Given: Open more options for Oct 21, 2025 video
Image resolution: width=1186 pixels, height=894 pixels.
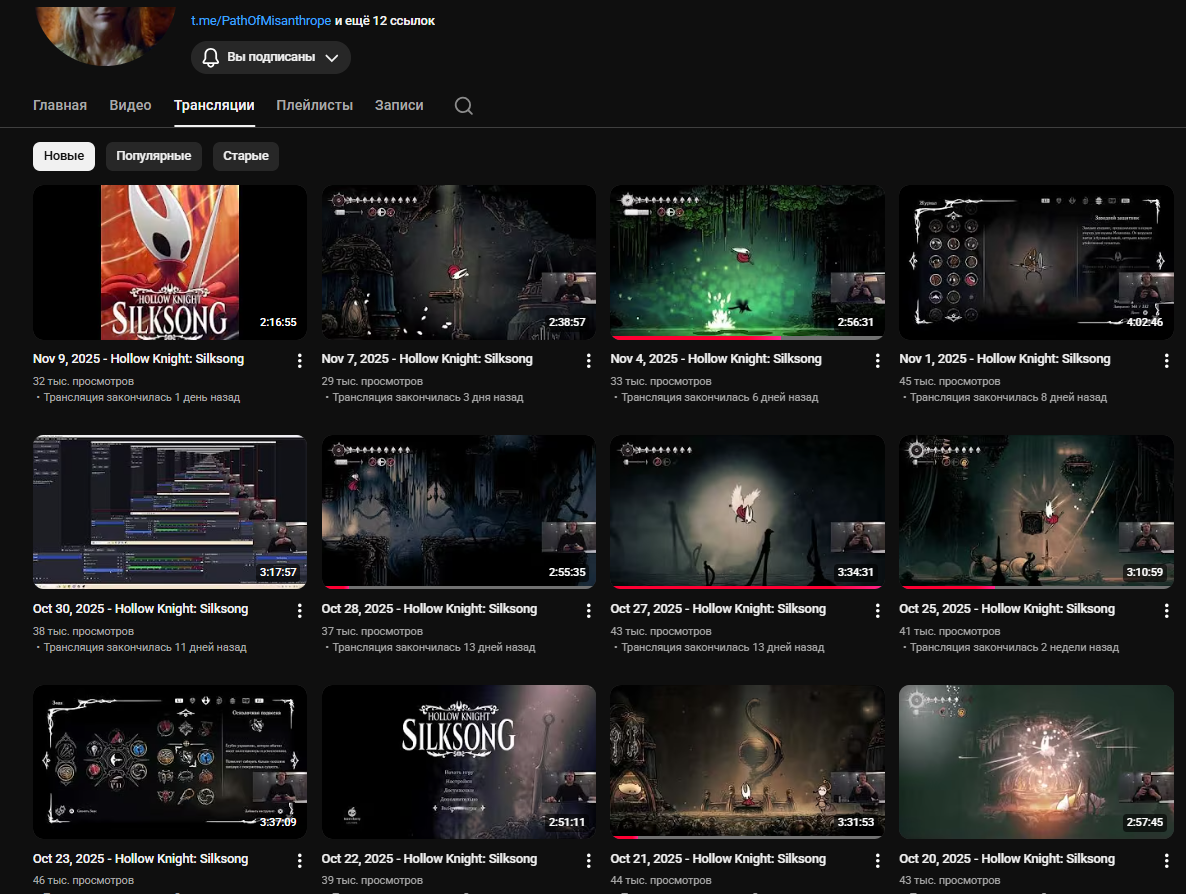Looking at the screenshot, I should point(877,861).
